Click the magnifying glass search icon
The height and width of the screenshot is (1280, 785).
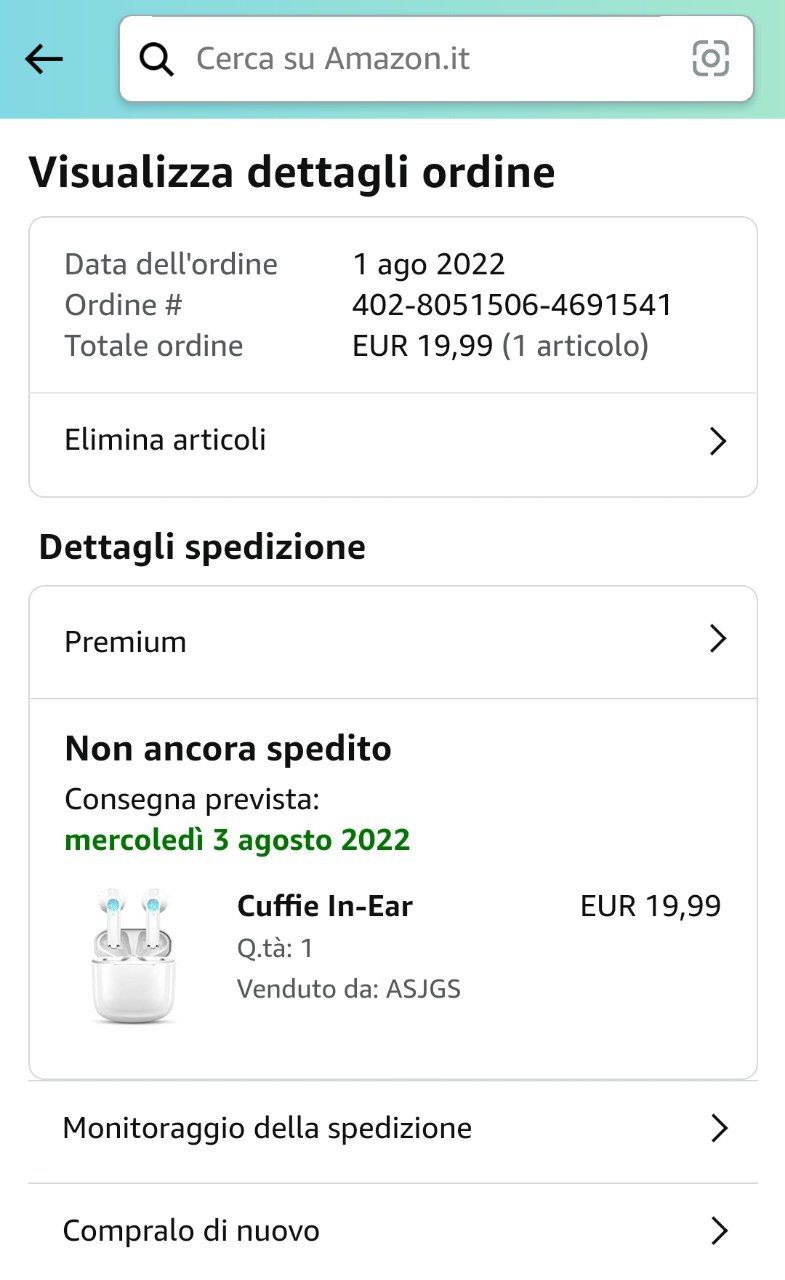pos(156,60)
